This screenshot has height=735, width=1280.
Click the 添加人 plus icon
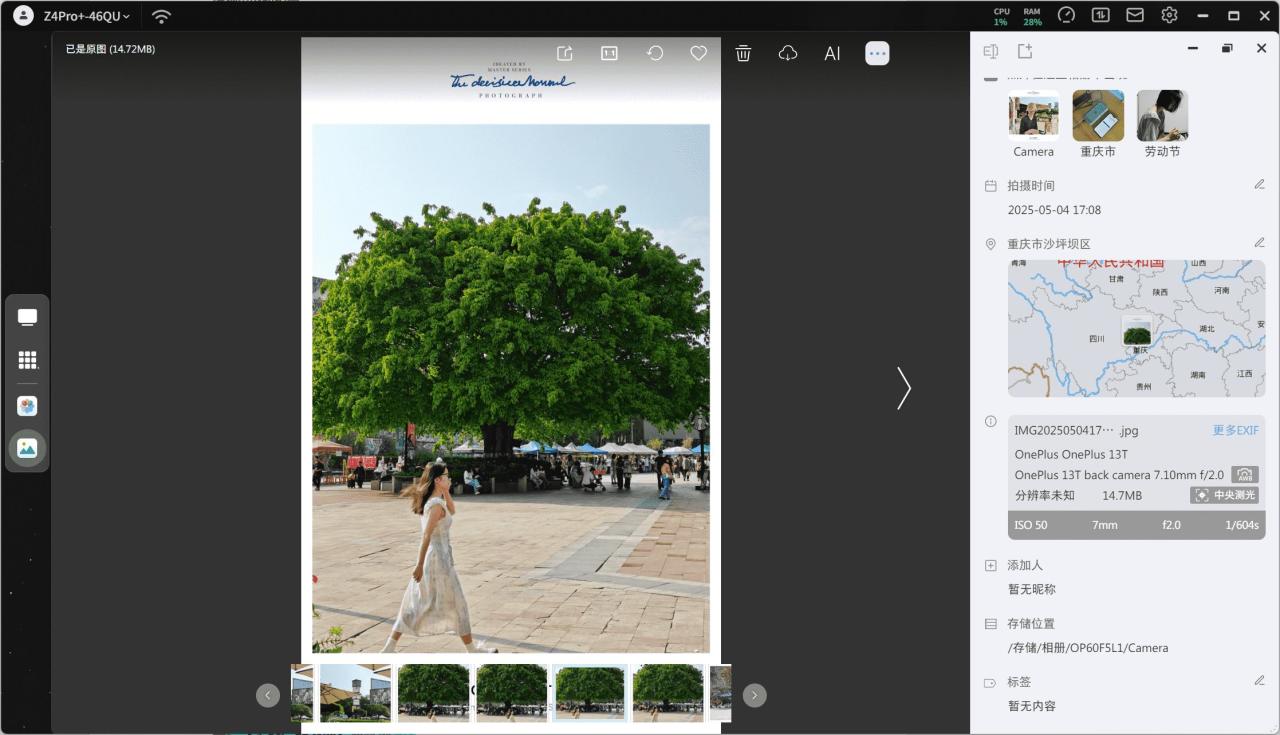coord(991,565)
